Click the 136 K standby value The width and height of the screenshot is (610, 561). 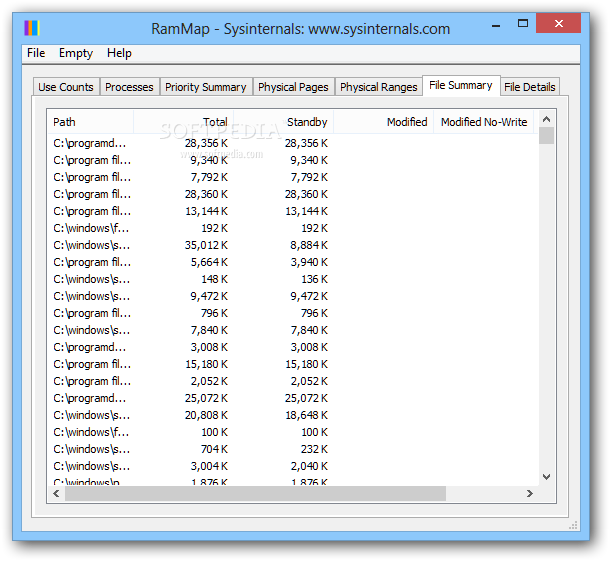[x=314, y=279]
